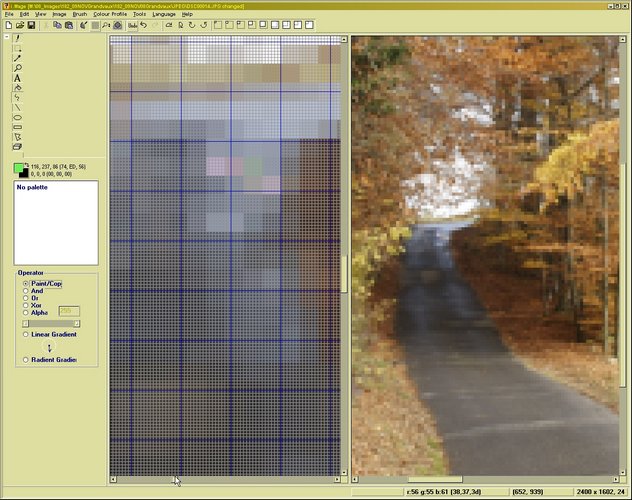Open the Language menu
This screenshot has width=632, height=500.
click(x=163, y=14)
